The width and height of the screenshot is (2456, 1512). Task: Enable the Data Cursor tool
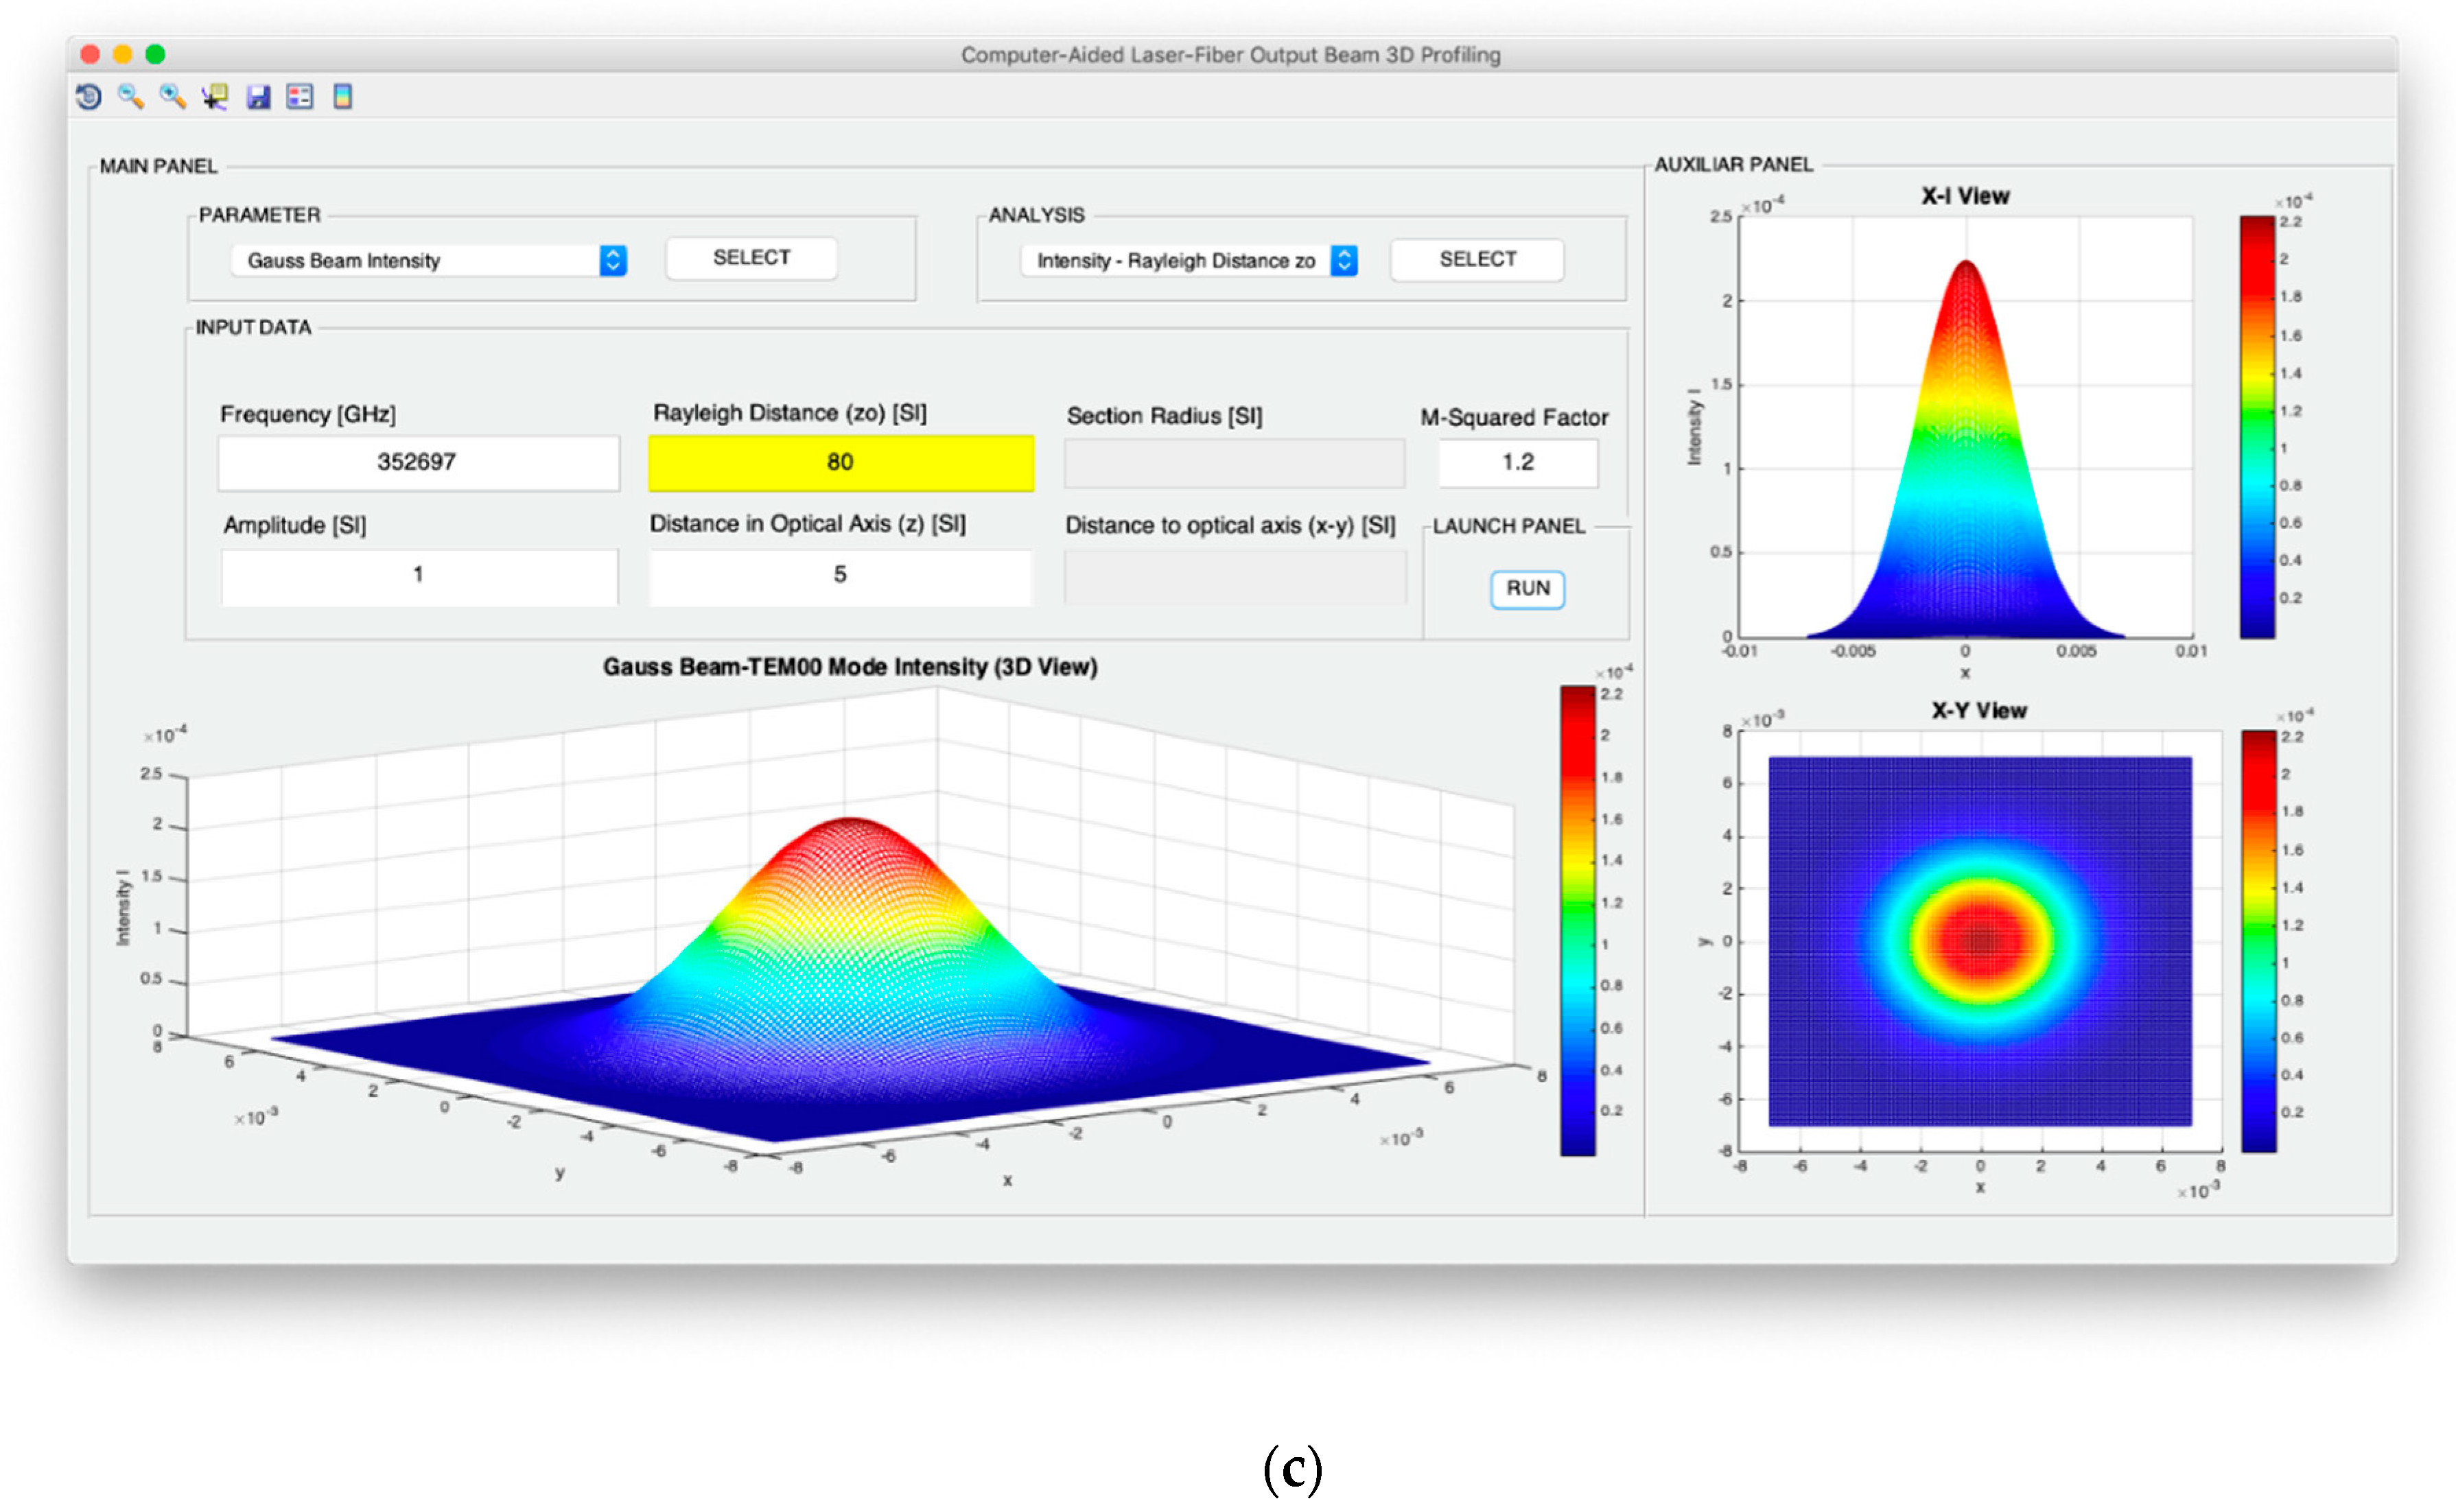(215, 96)
